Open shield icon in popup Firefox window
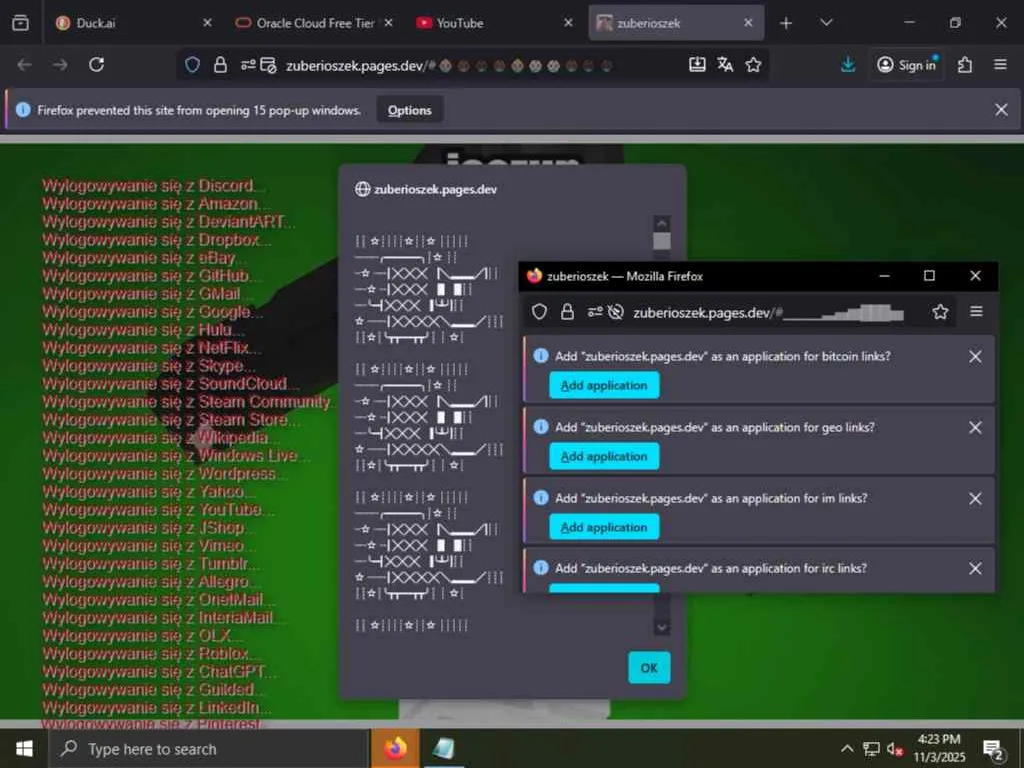The width and height of the screenshot is (1024, 768). [539, 312]
